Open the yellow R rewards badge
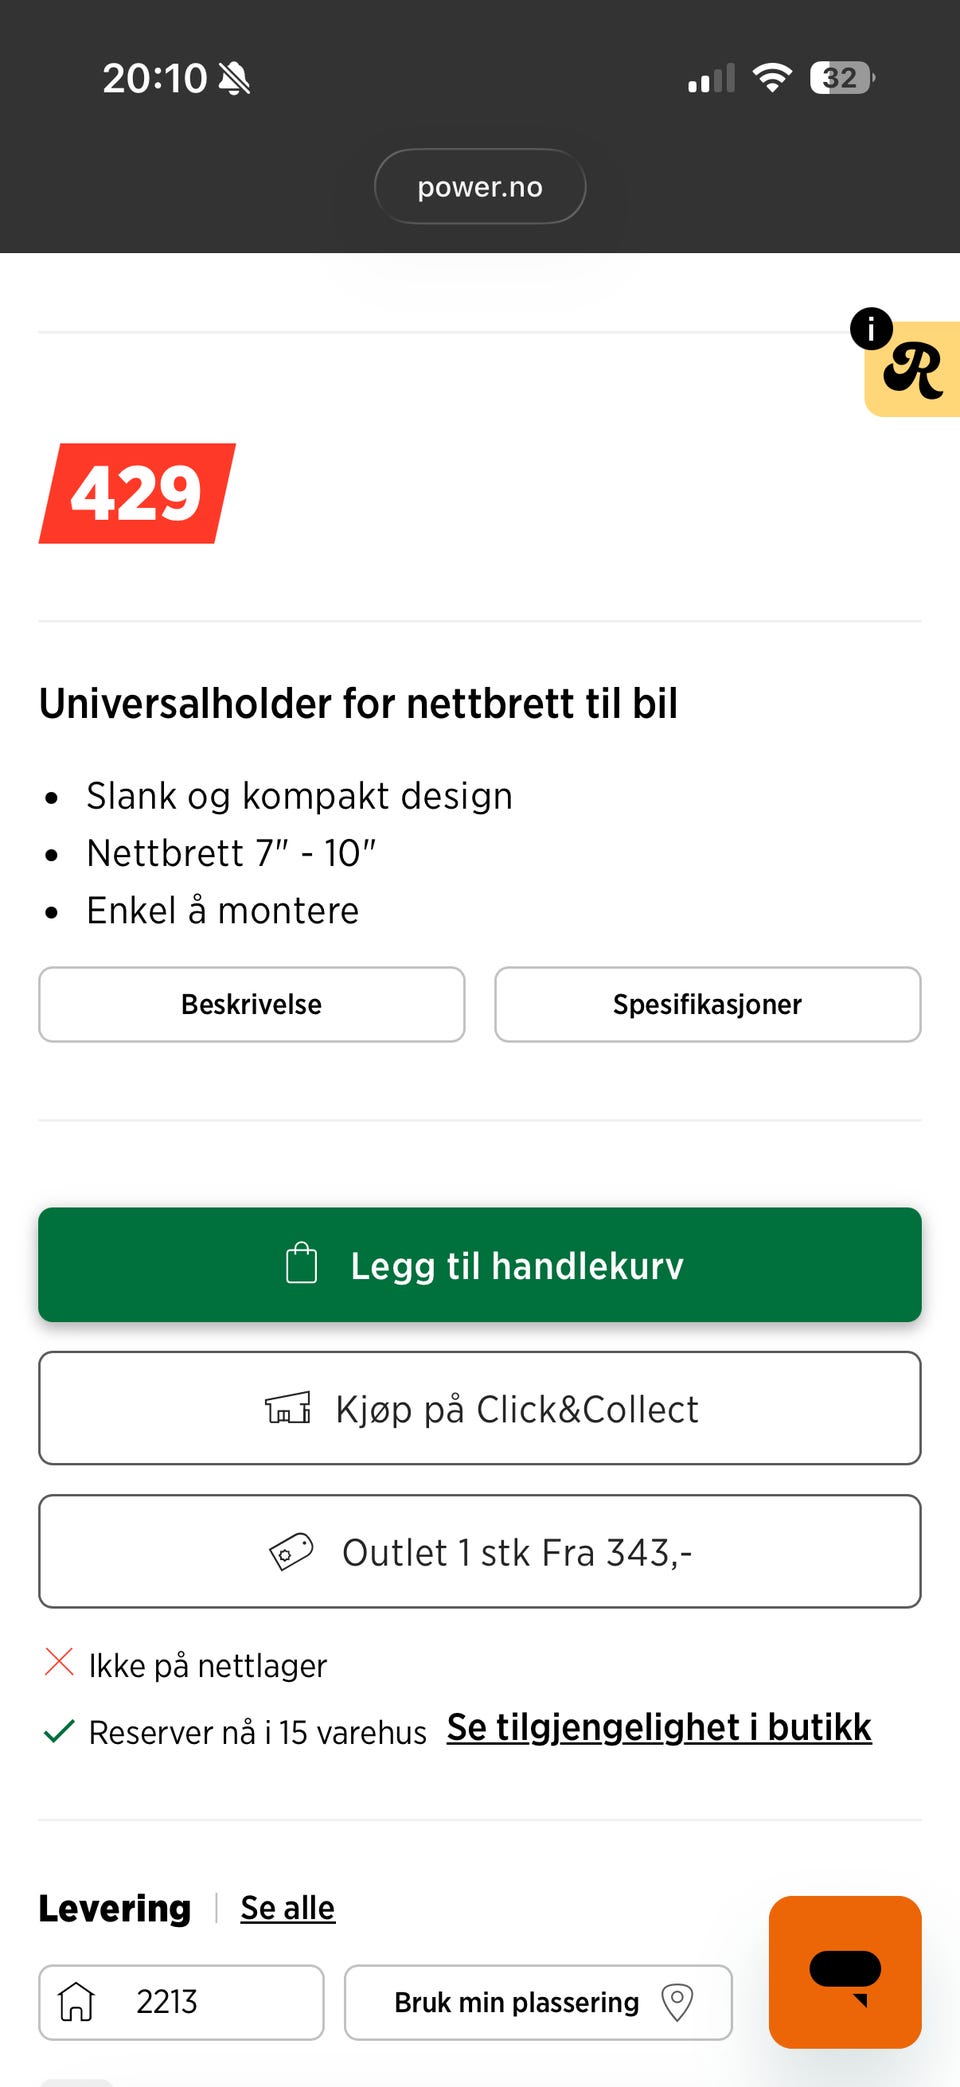This screenshot has width=960, height=2087. [914, 370]
